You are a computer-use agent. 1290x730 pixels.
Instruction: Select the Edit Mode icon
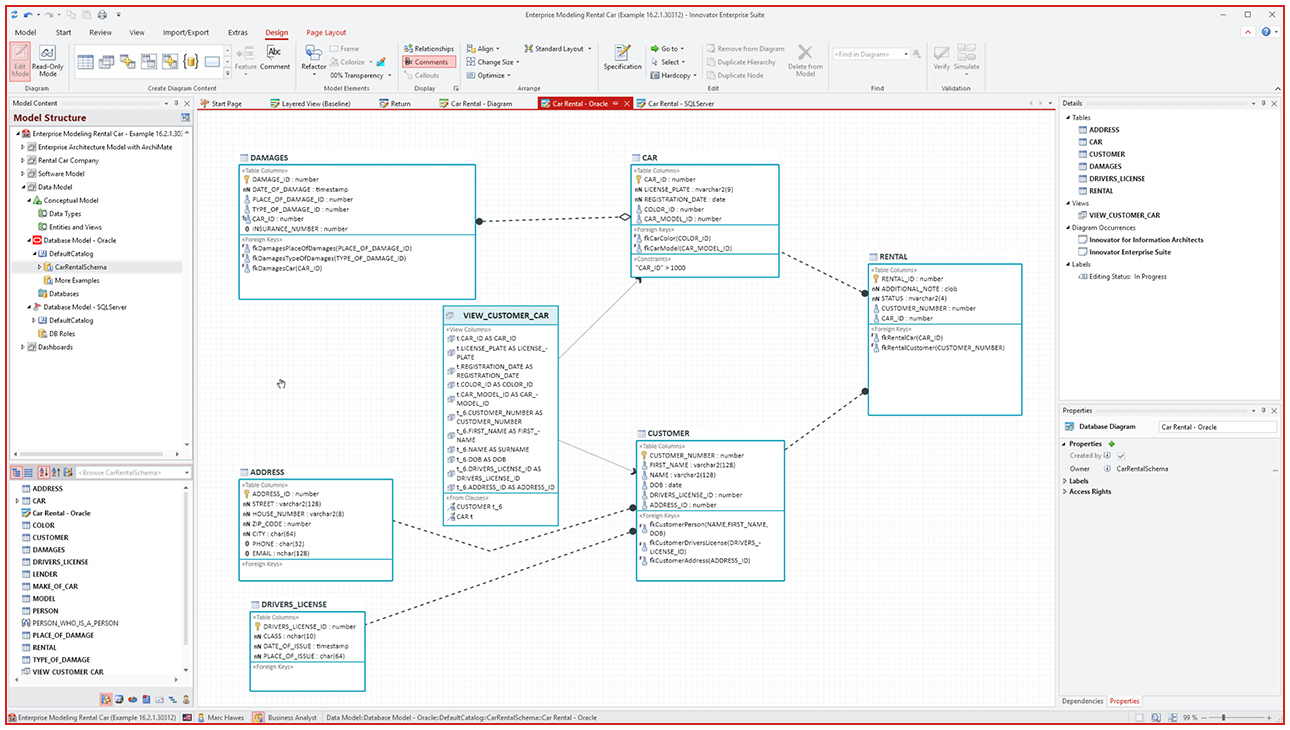pyautogui.click(x=20, y=60)
